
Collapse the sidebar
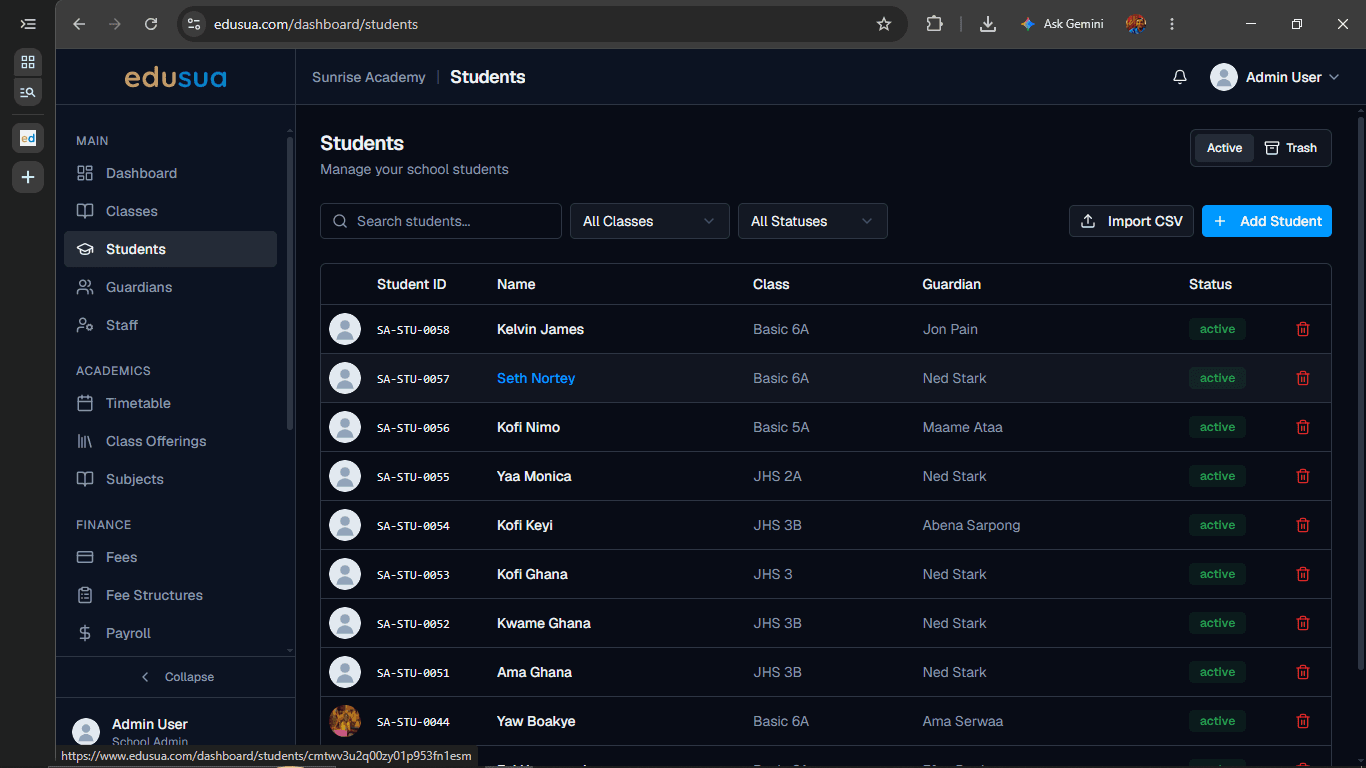tap(176, 677)
